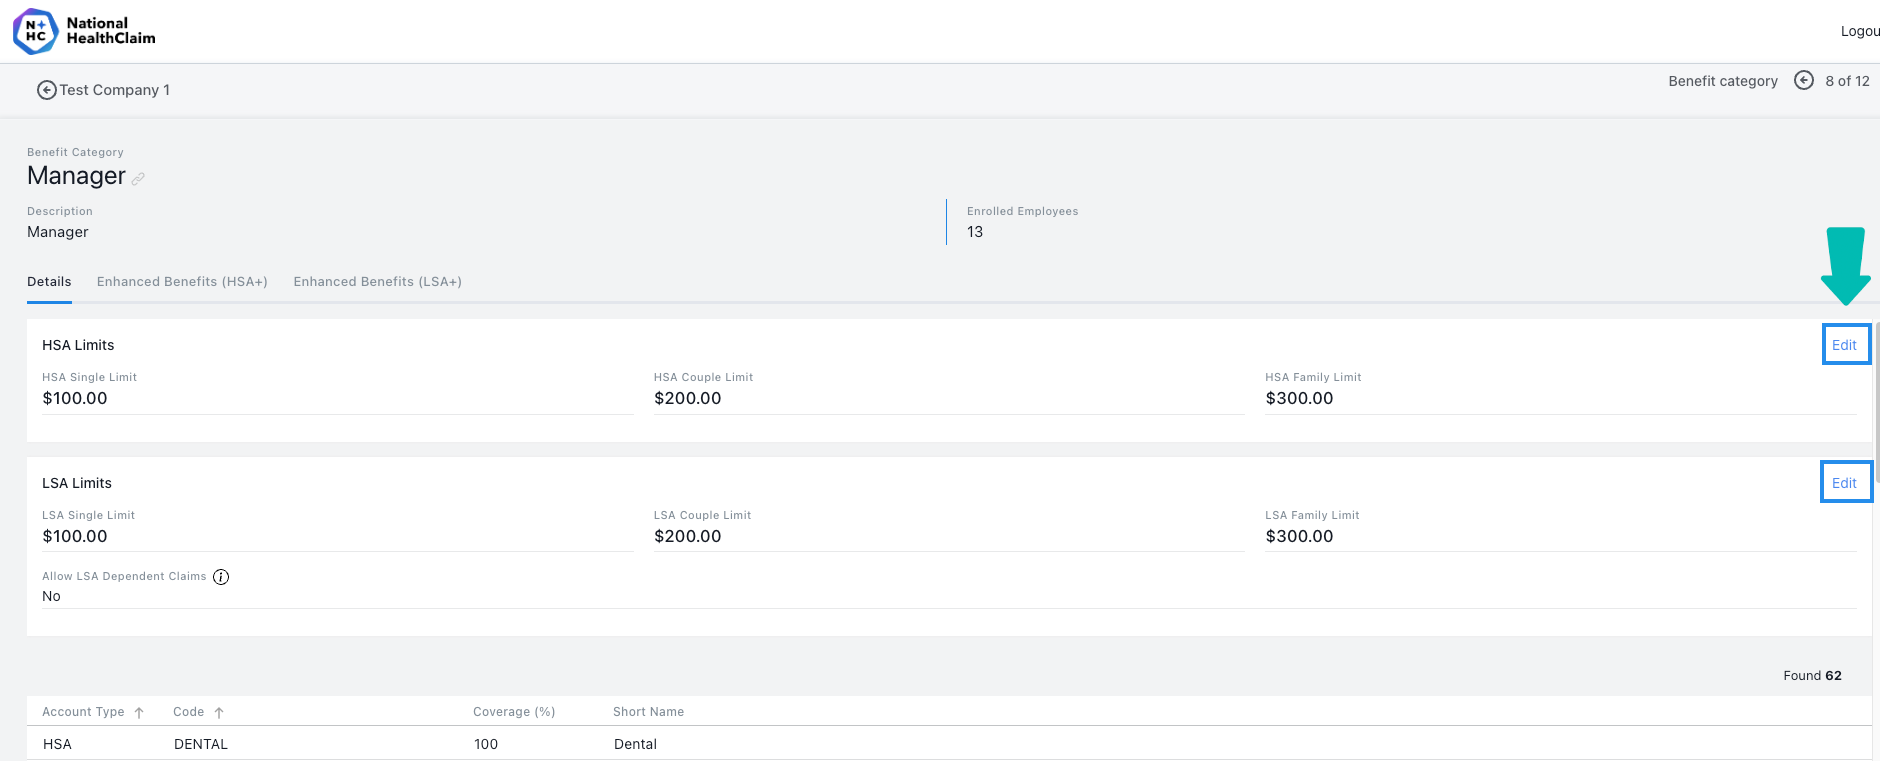1880x761 pixels.
Task: Click the LSA Family Limit value
Action: point(1299,536)
